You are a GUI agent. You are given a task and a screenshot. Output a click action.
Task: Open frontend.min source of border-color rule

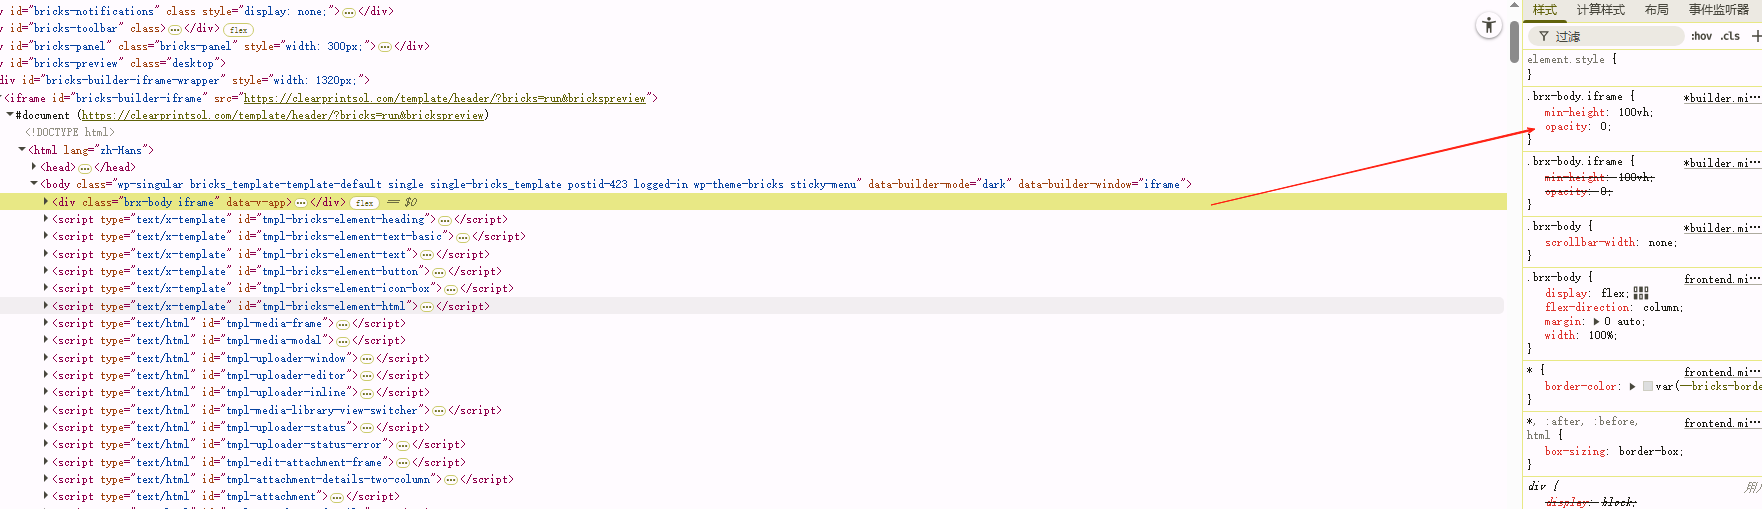click(1722, 373)
